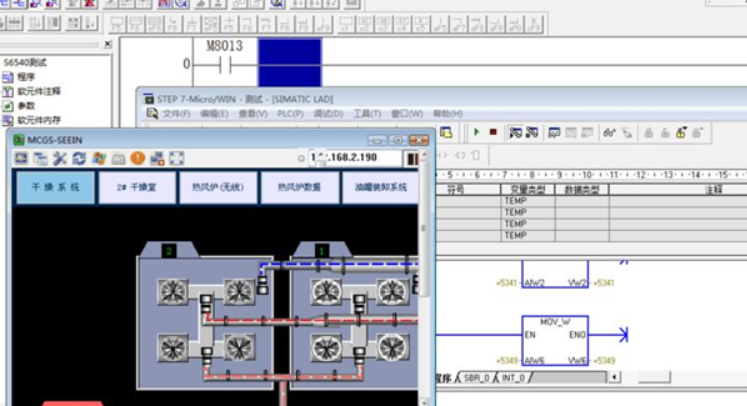The height and width of the screenshot is (406, 747).
Task: Open the 热风炉数据 page button
Action: (x=299, y=187)
